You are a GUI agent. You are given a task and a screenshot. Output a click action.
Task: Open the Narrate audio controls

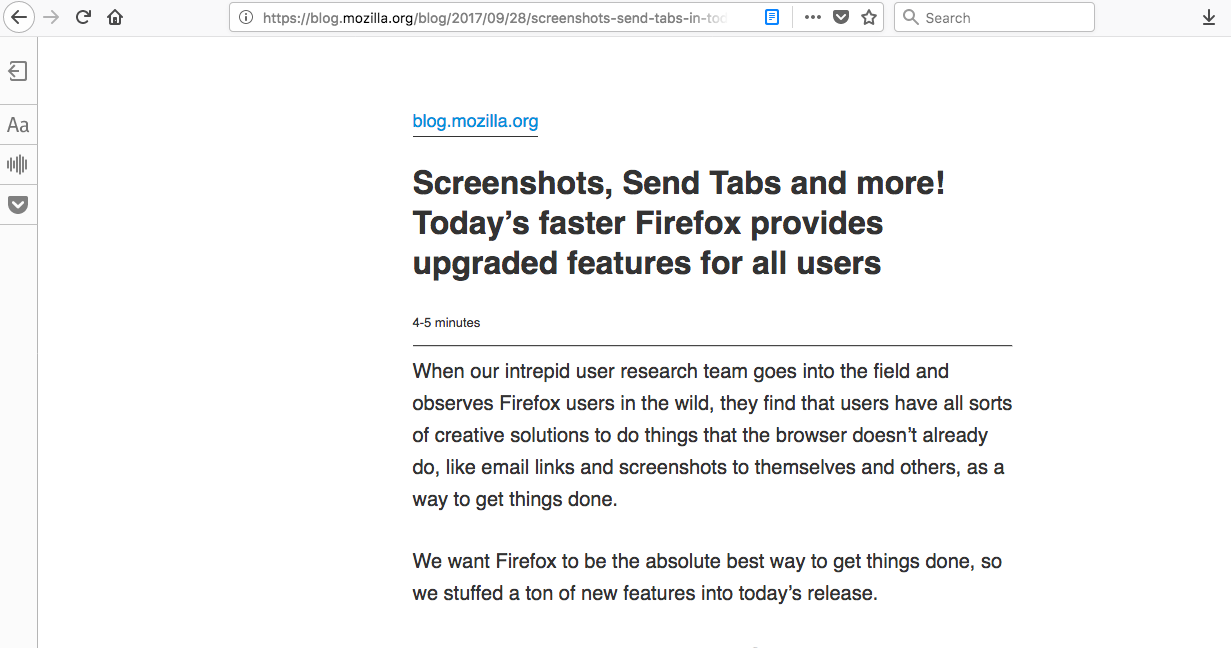[x=18, y=165]
